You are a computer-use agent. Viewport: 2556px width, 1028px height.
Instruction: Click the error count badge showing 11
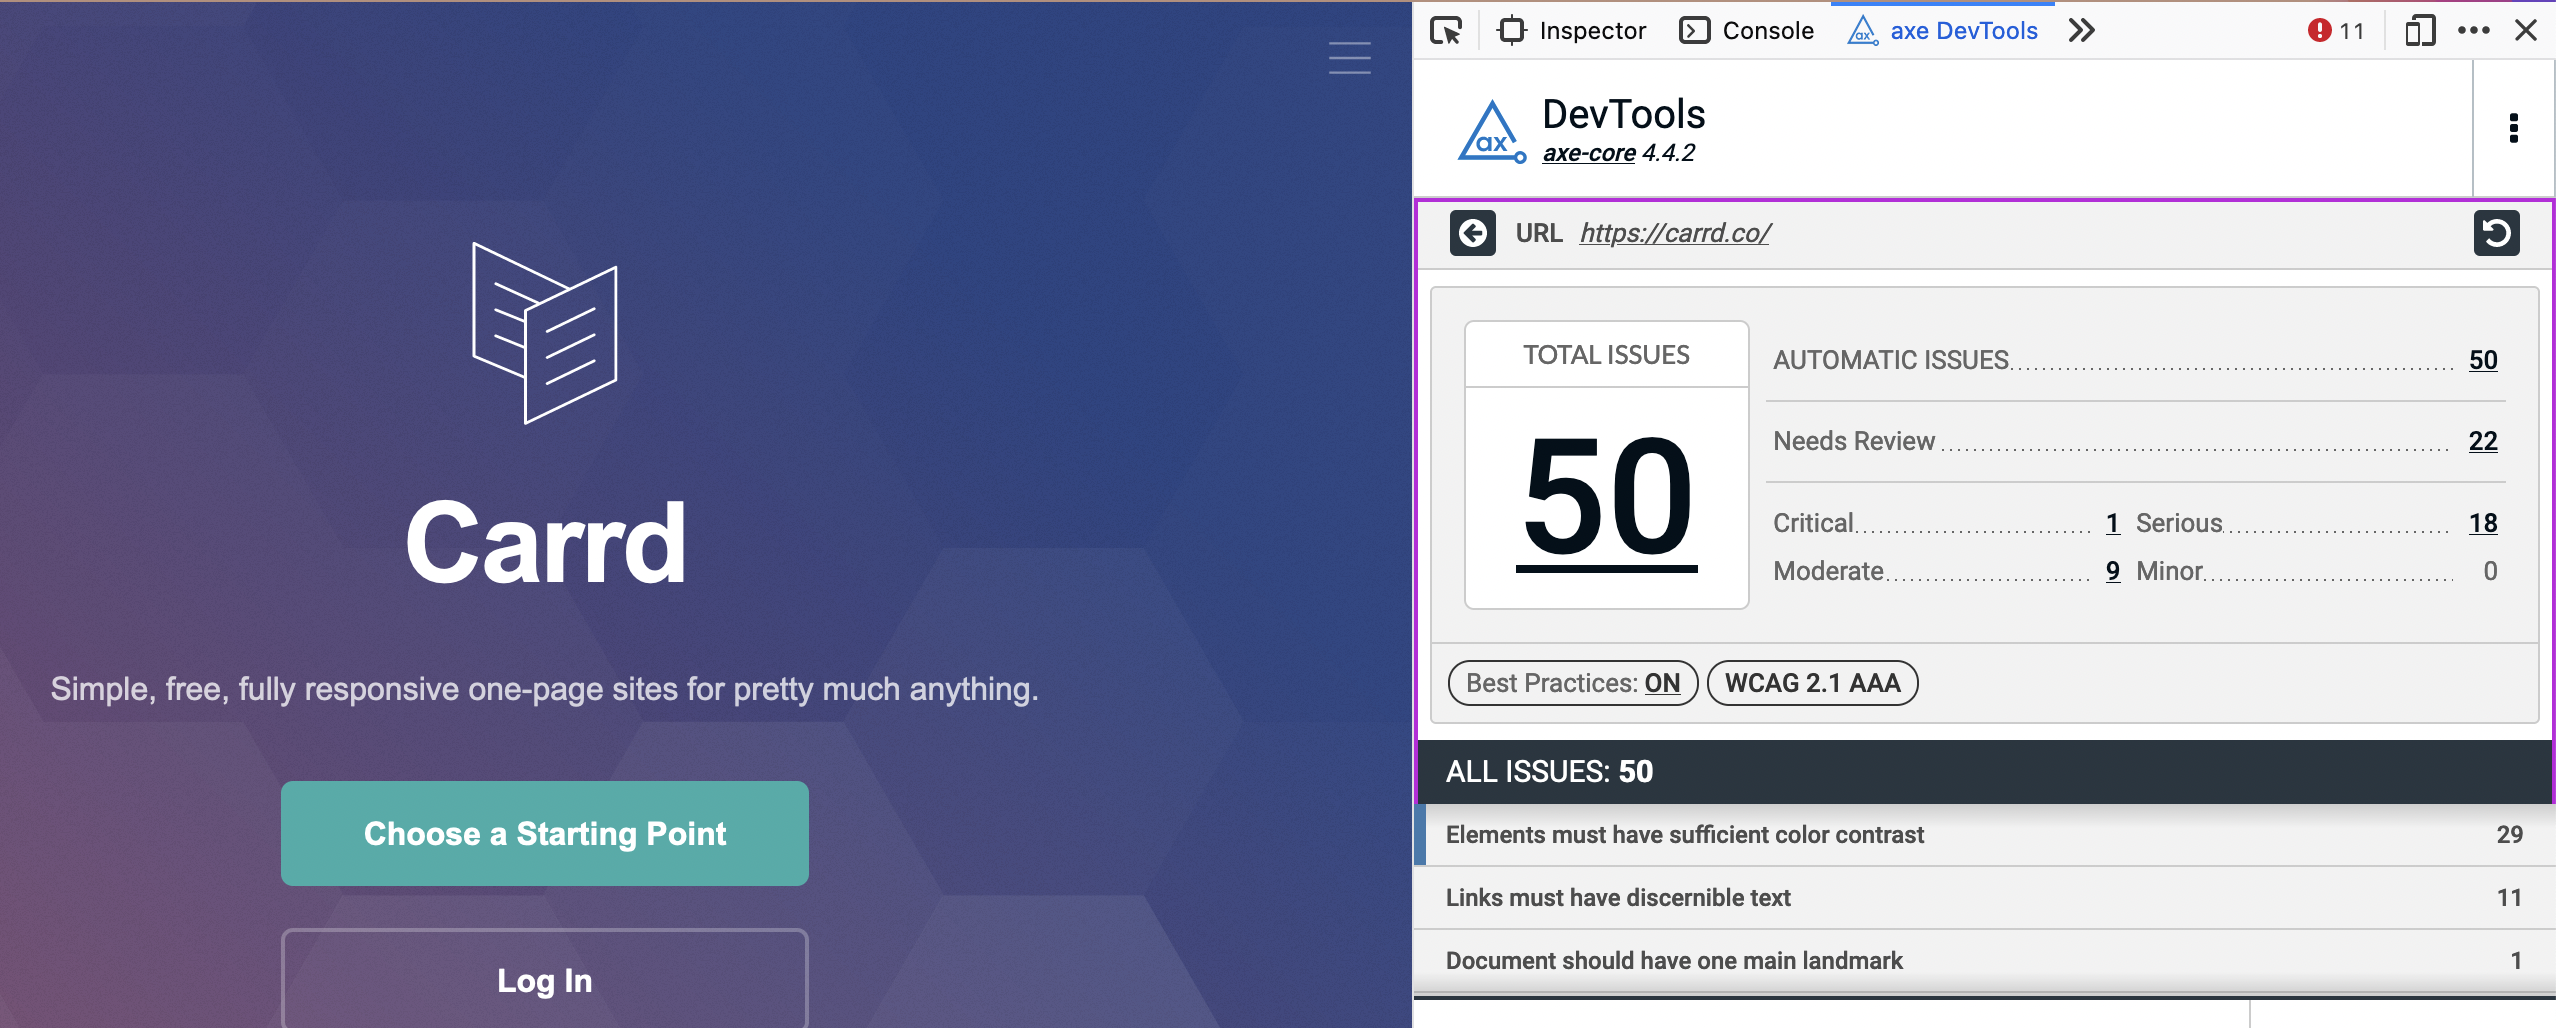click(2336, 31)
